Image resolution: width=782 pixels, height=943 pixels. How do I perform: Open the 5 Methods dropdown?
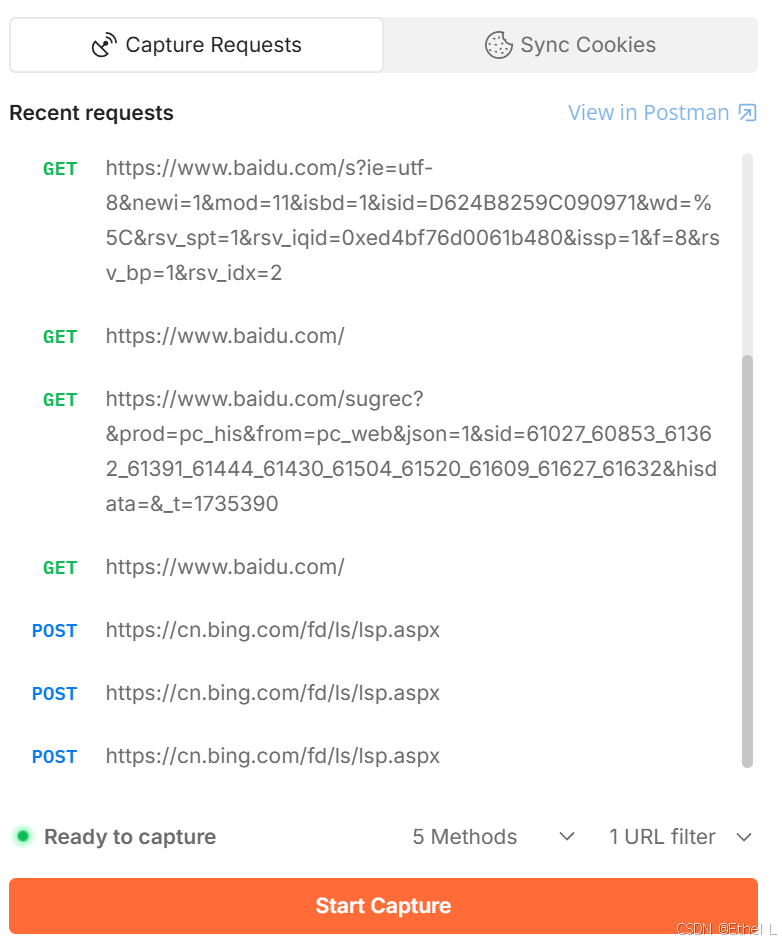point(464,837)
